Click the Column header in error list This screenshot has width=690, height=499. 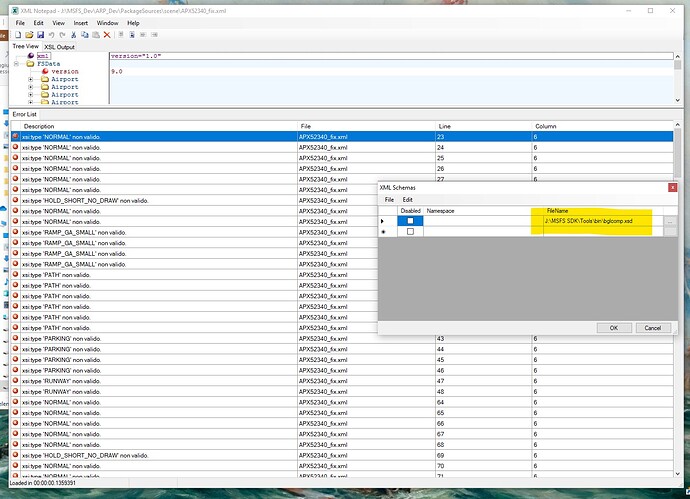(602, 126)
